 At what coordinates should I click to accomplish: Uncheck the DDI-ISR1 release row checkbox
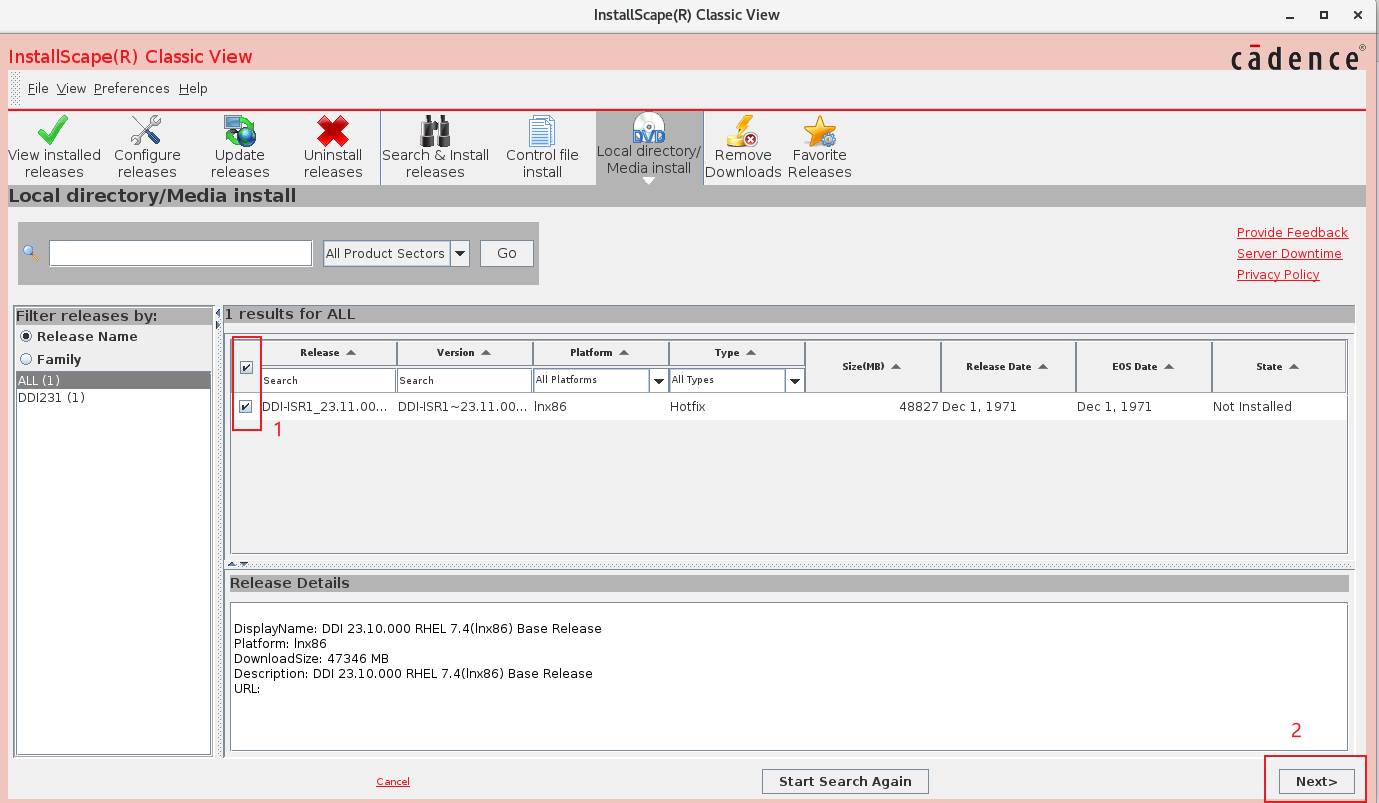click(x=246, y=407)
